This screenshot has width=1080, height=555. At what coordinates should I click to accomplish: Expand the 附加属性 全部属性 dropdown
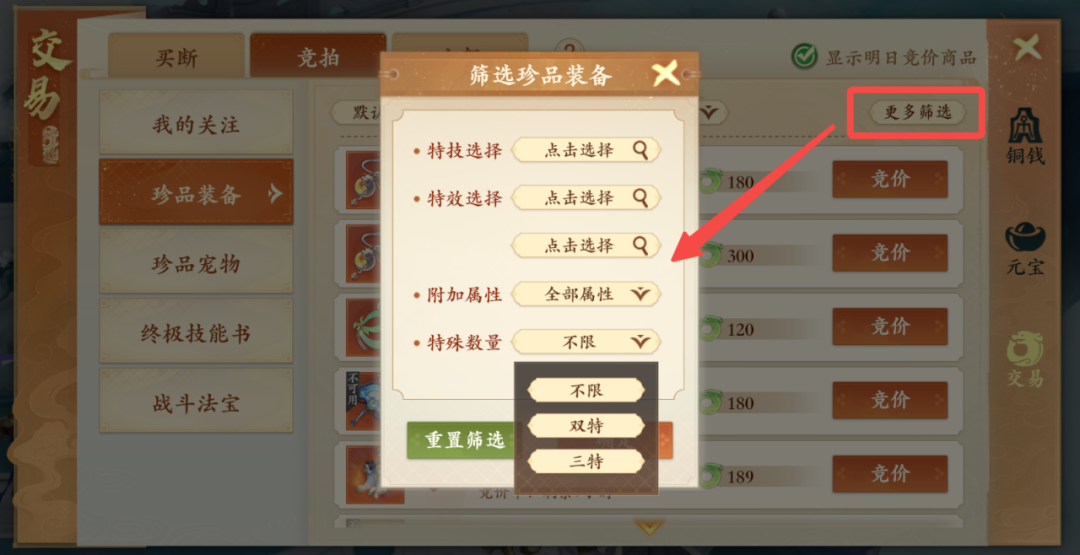click(586, 295)
